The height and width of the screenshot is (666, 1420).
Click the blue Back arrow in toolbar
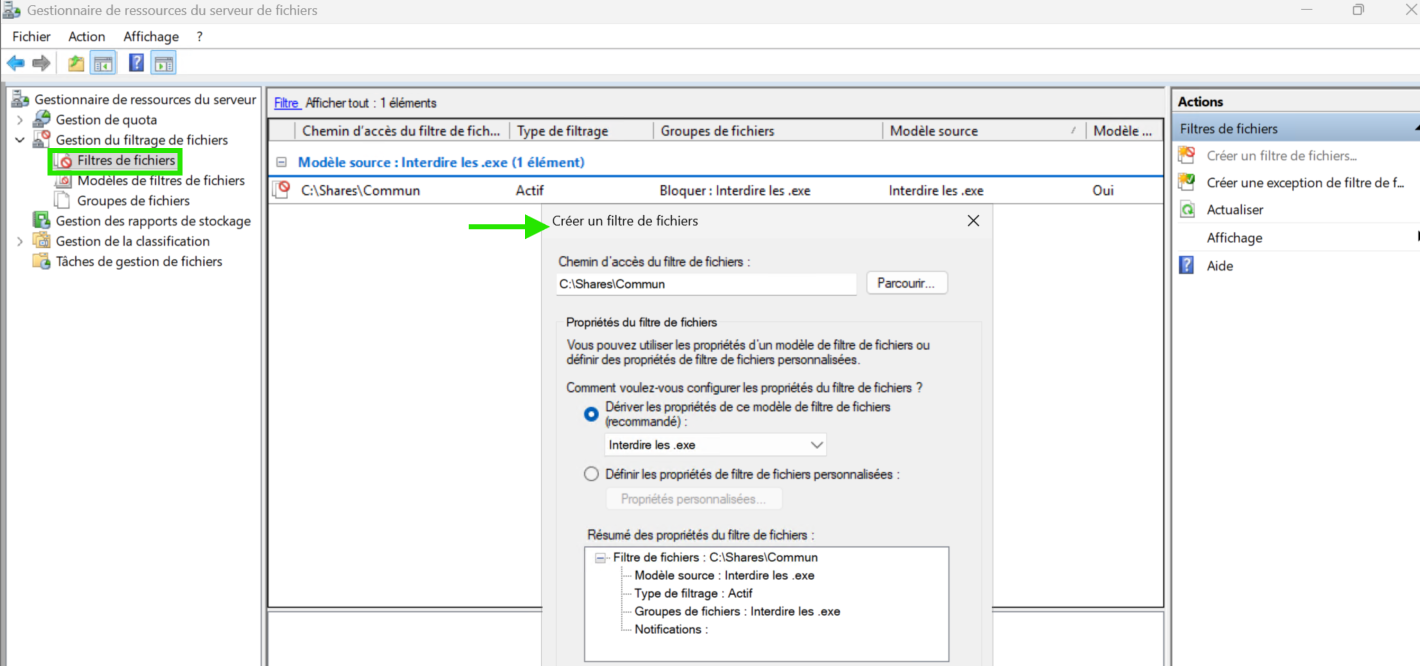pos(16,64)
